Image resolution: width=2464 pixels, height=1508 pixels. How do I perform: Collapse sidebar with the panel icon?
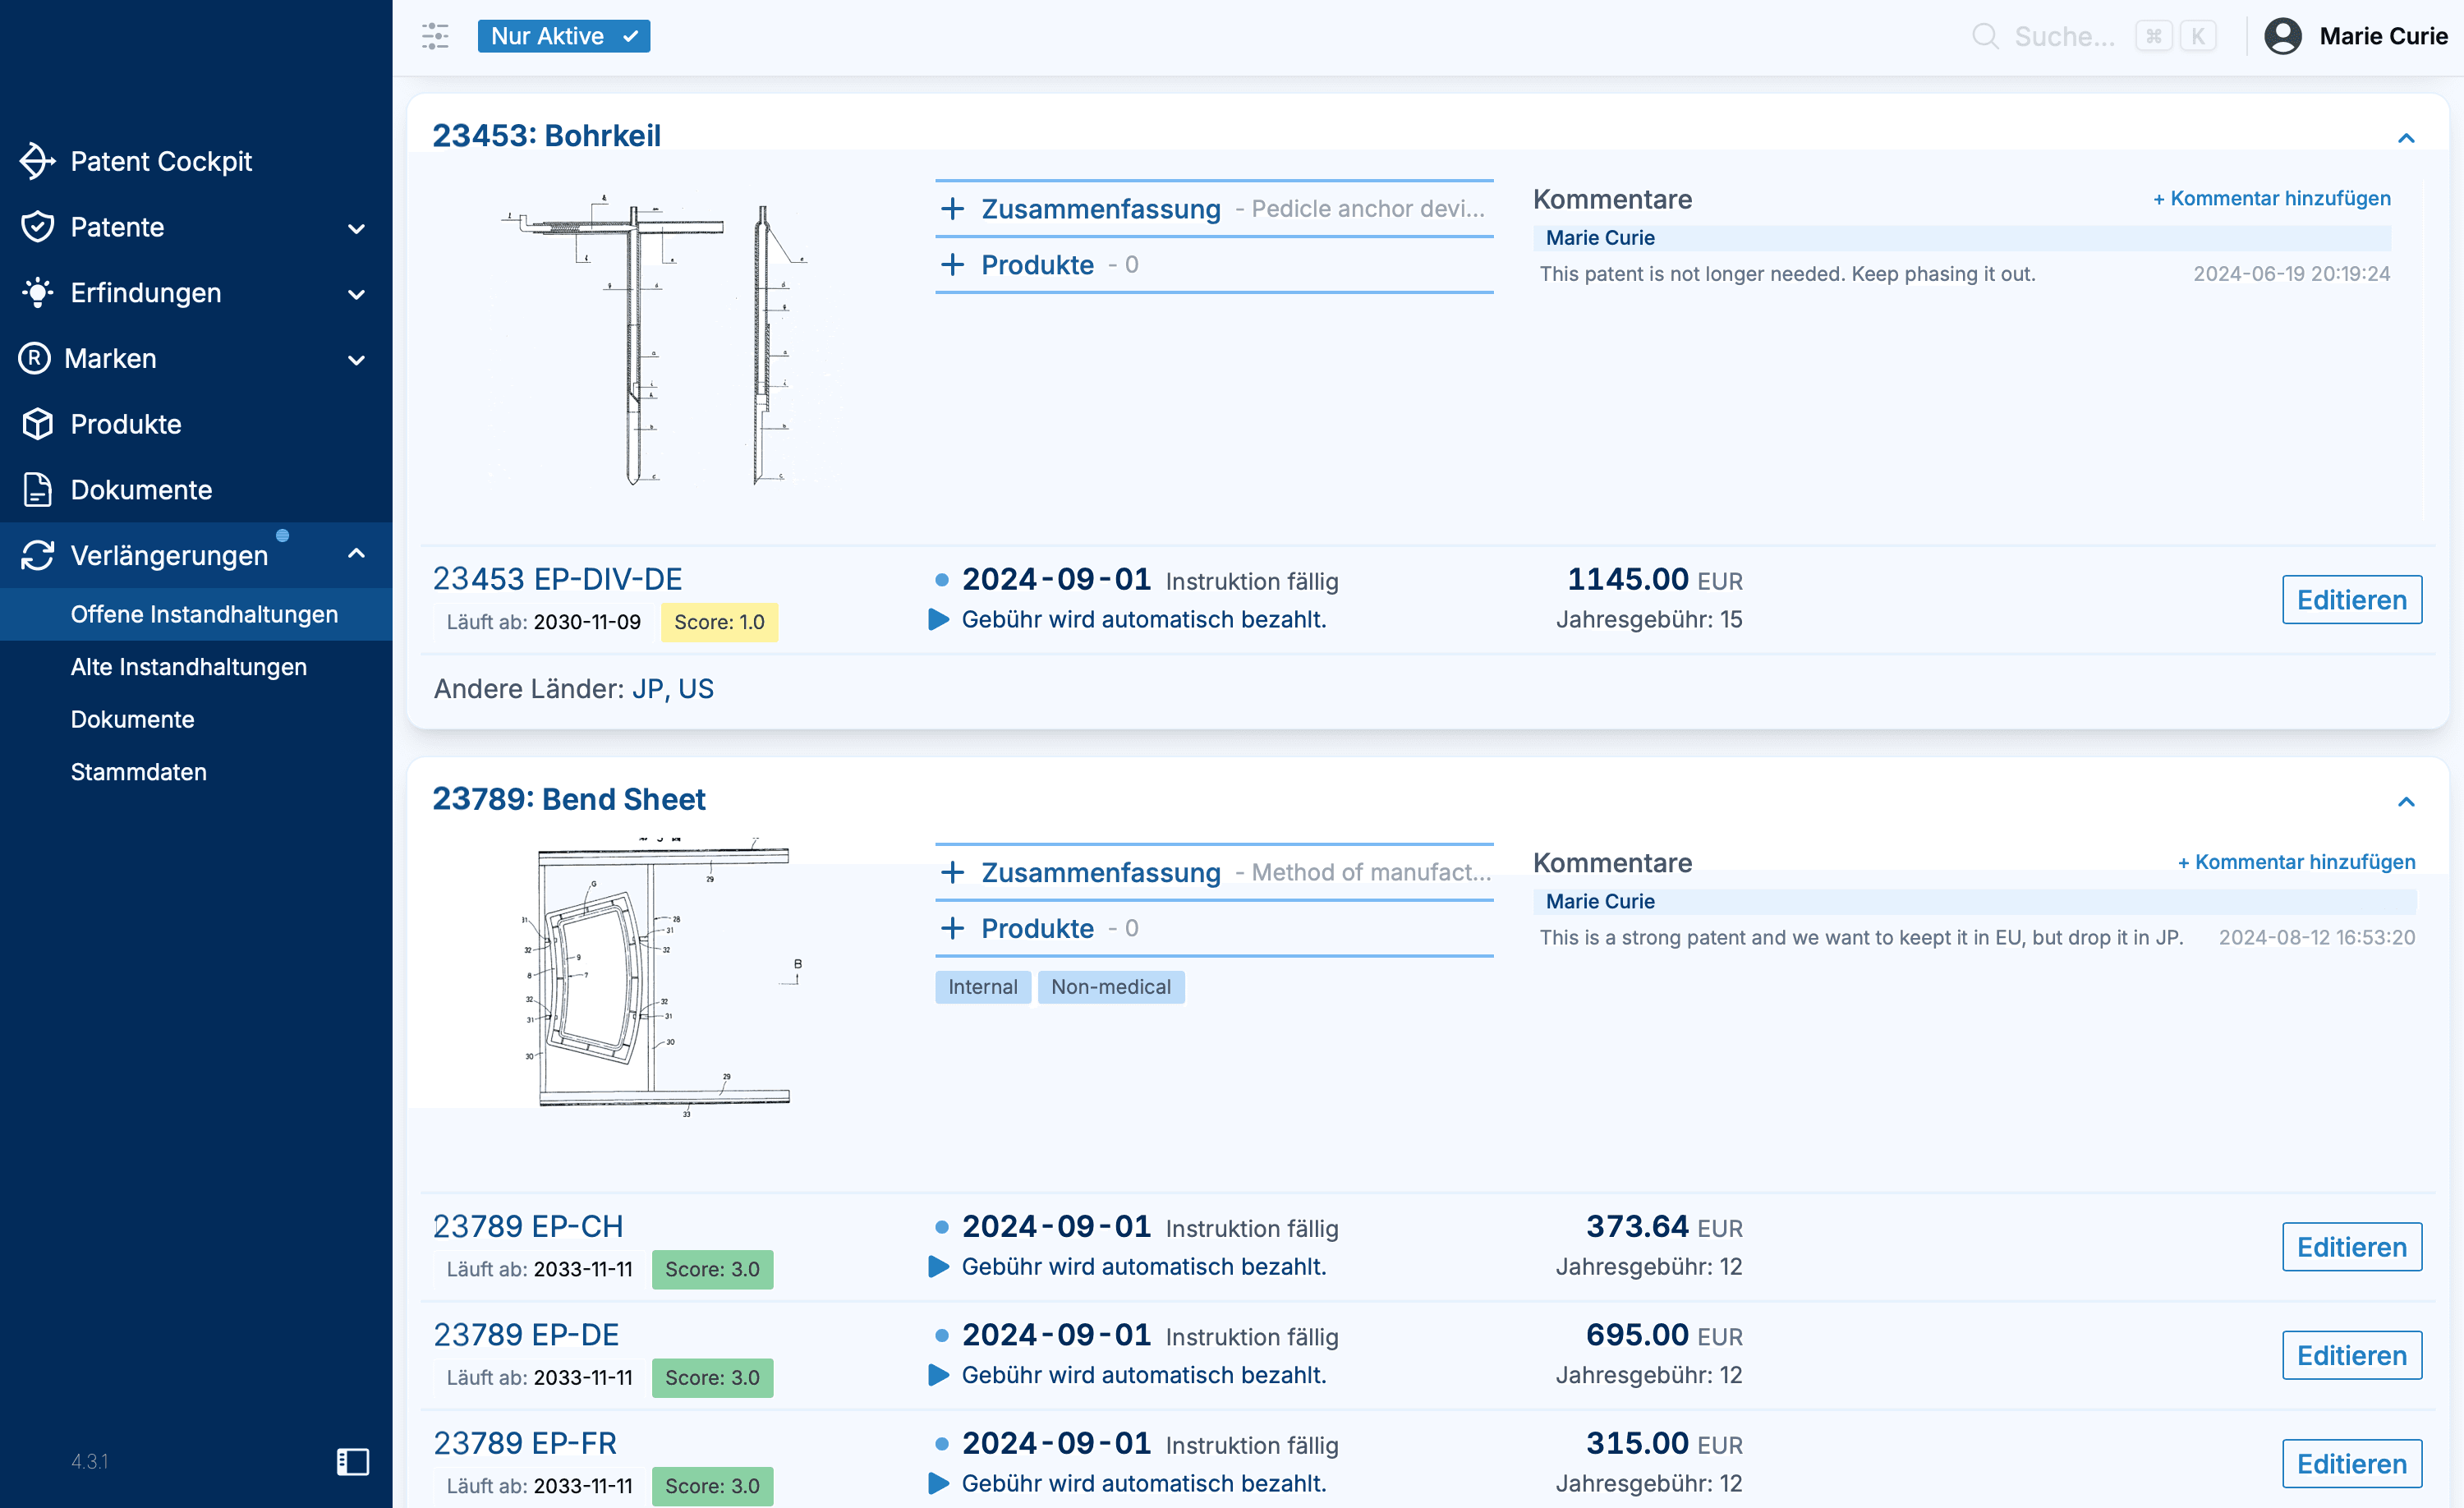352,1461
